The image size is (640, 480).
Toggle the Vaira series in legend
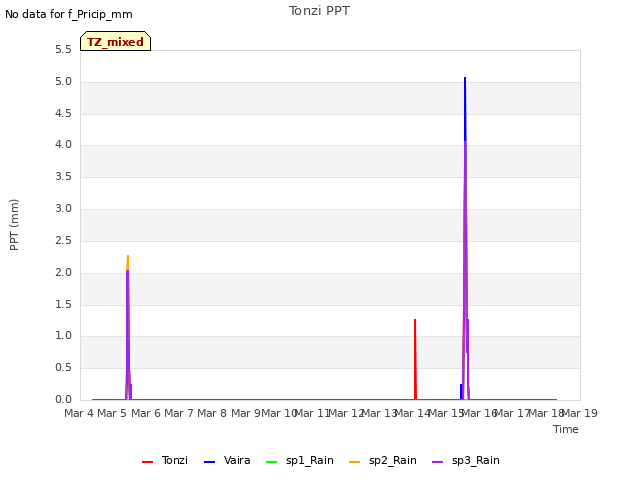point(227,460)
